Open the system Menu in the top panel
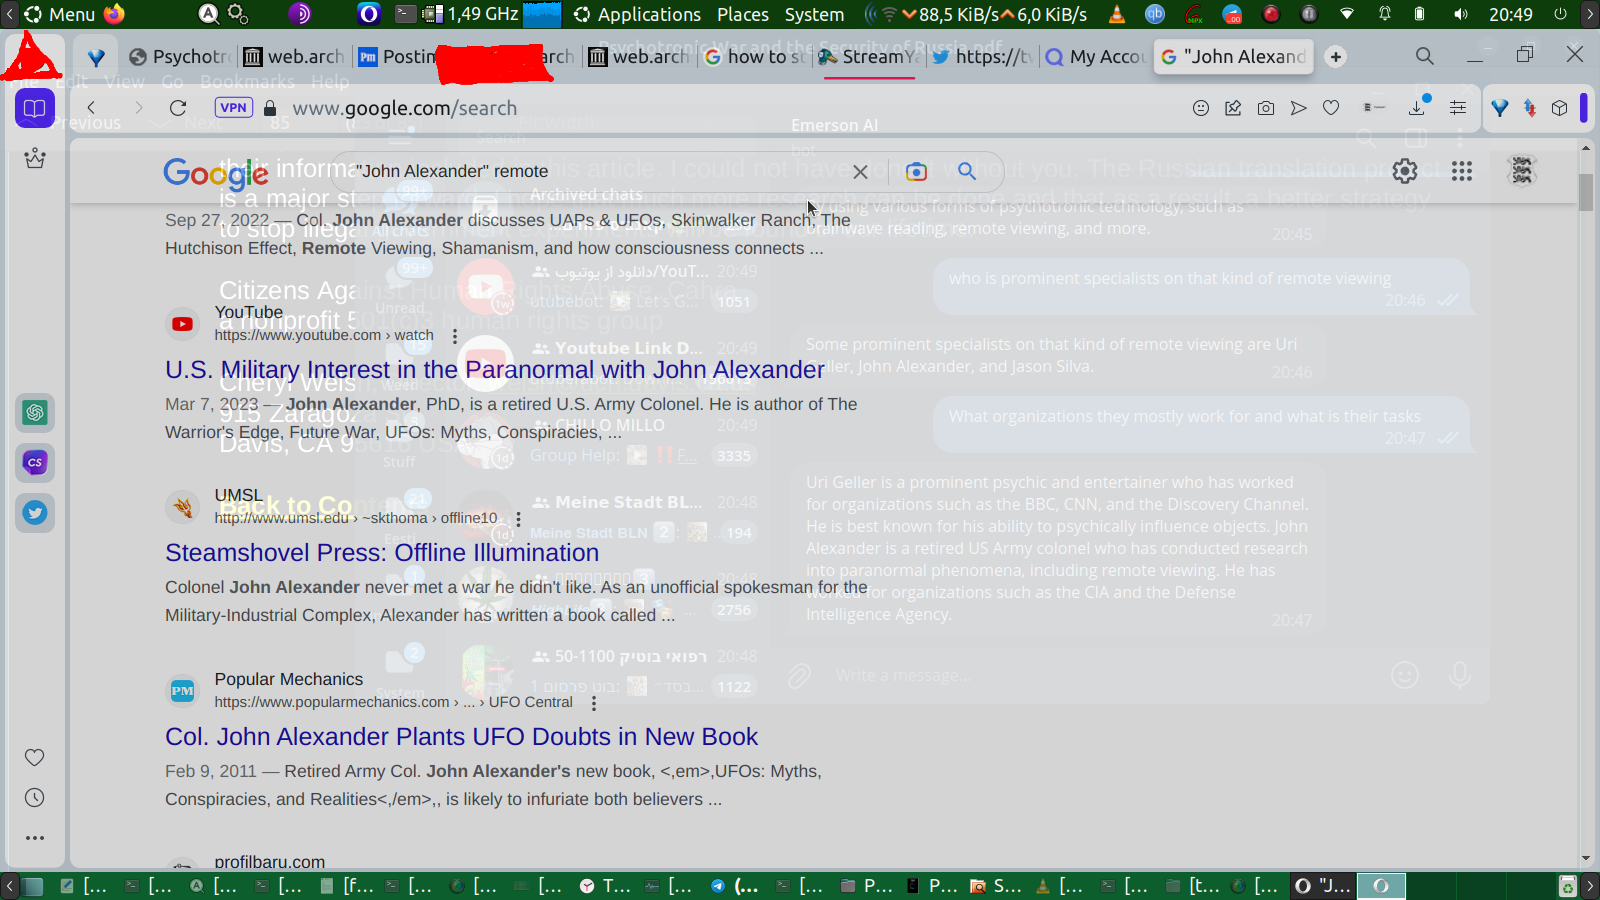The image size is (1600, 900). coord(60,14)
